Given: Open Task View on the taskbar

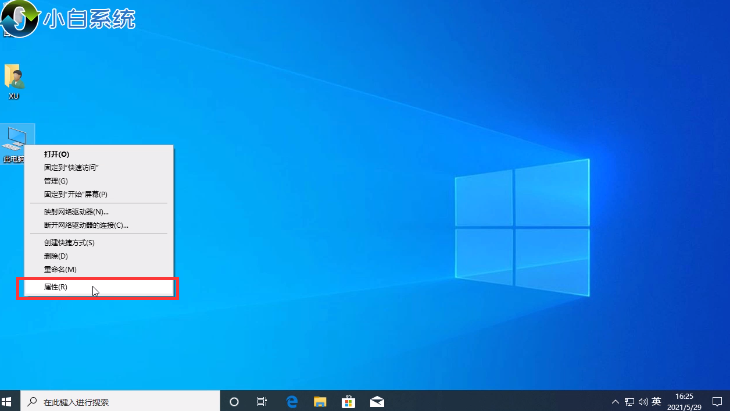Looking at the screenshot, I should point(262,401).
